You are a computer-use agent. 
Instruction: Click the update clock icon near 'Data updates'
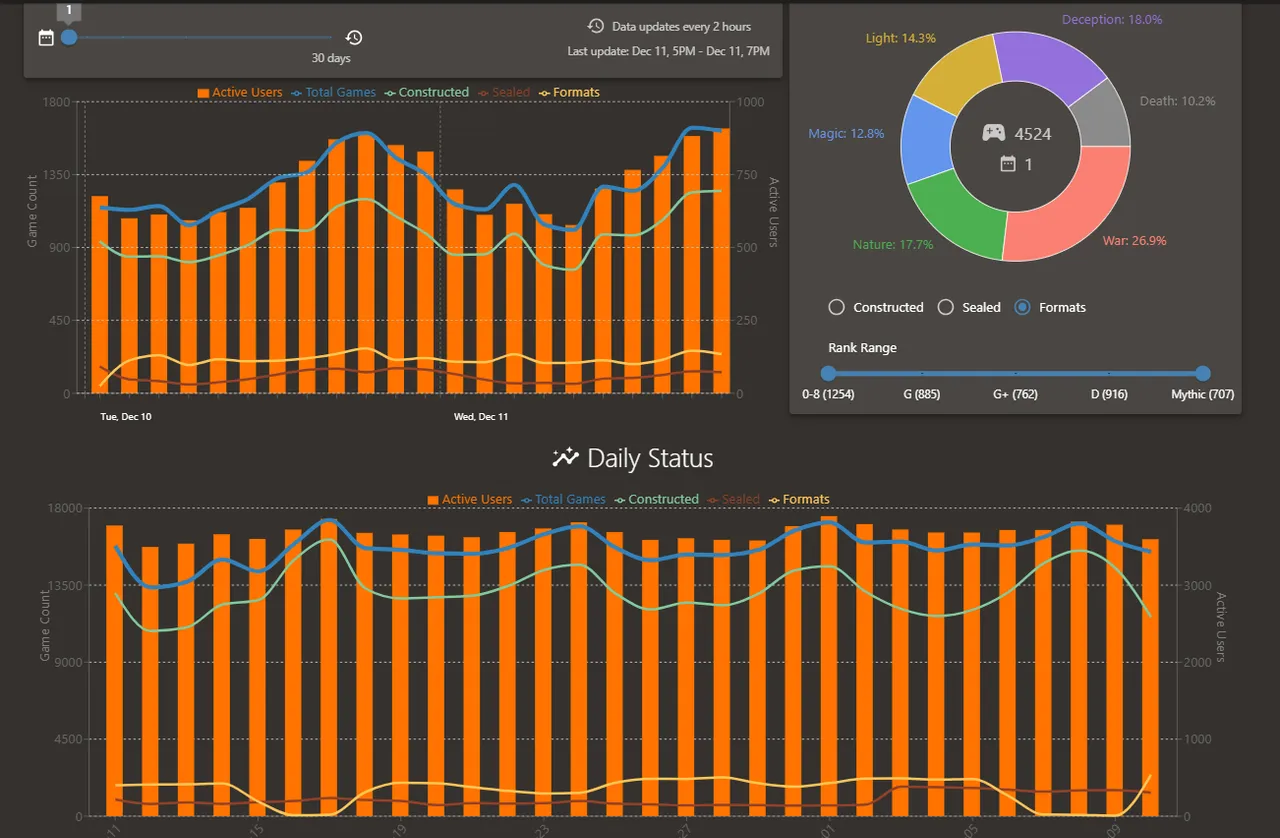[x=596, y=26]
